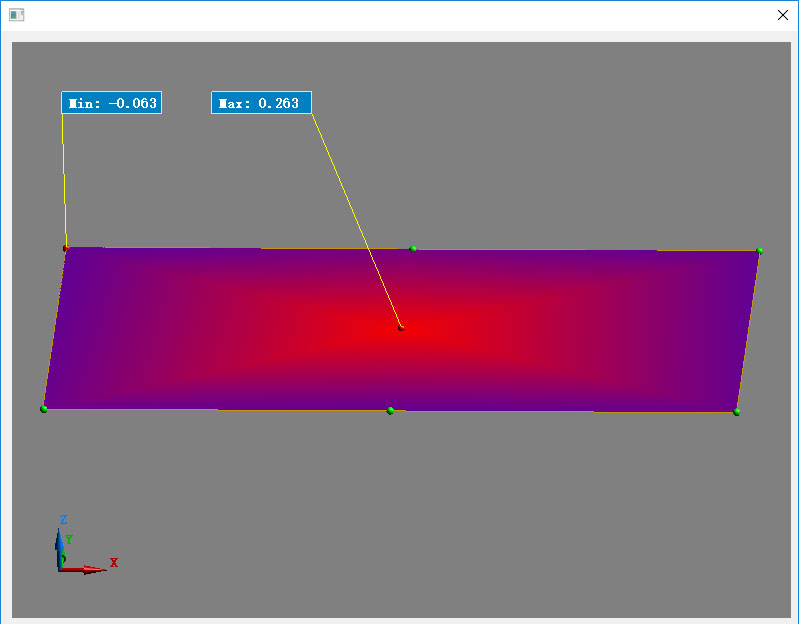Click the red minimum point marker
Screen dimensions: 799x624
(66, 248)
